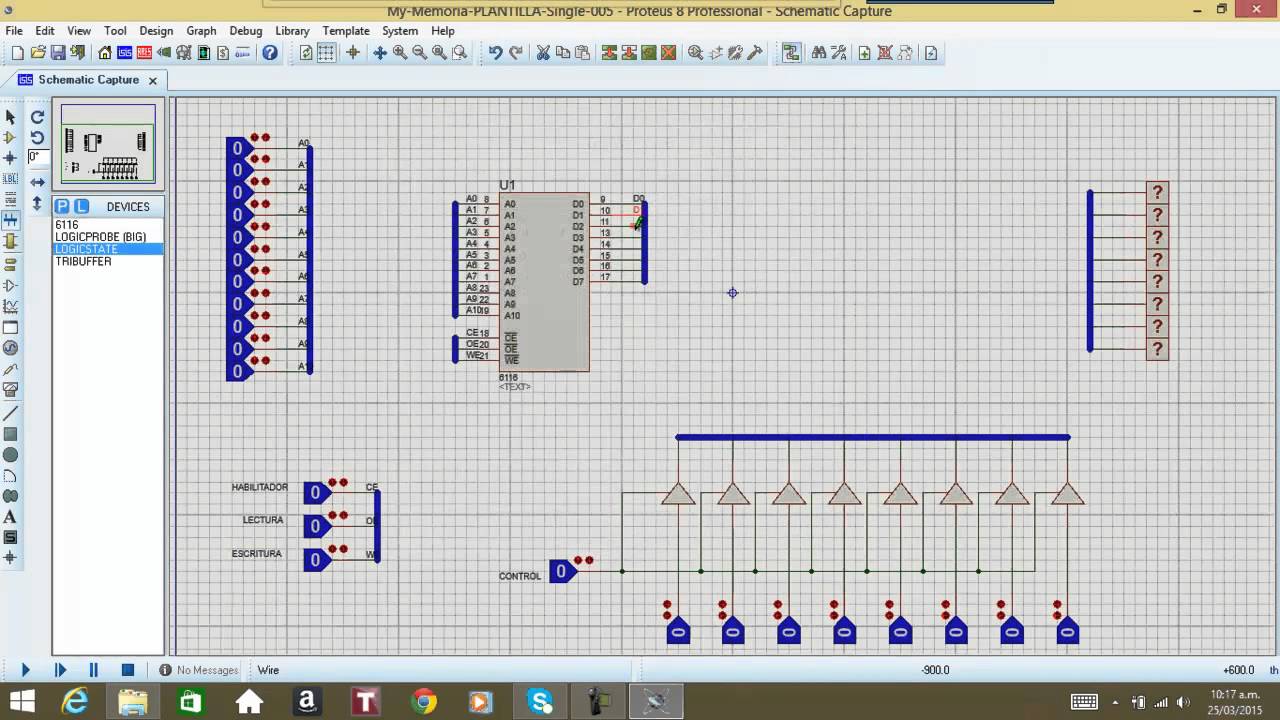Click the New Project toolbar icon
The height and width of the screenshot is (720, 1280).
click(17, 53)
